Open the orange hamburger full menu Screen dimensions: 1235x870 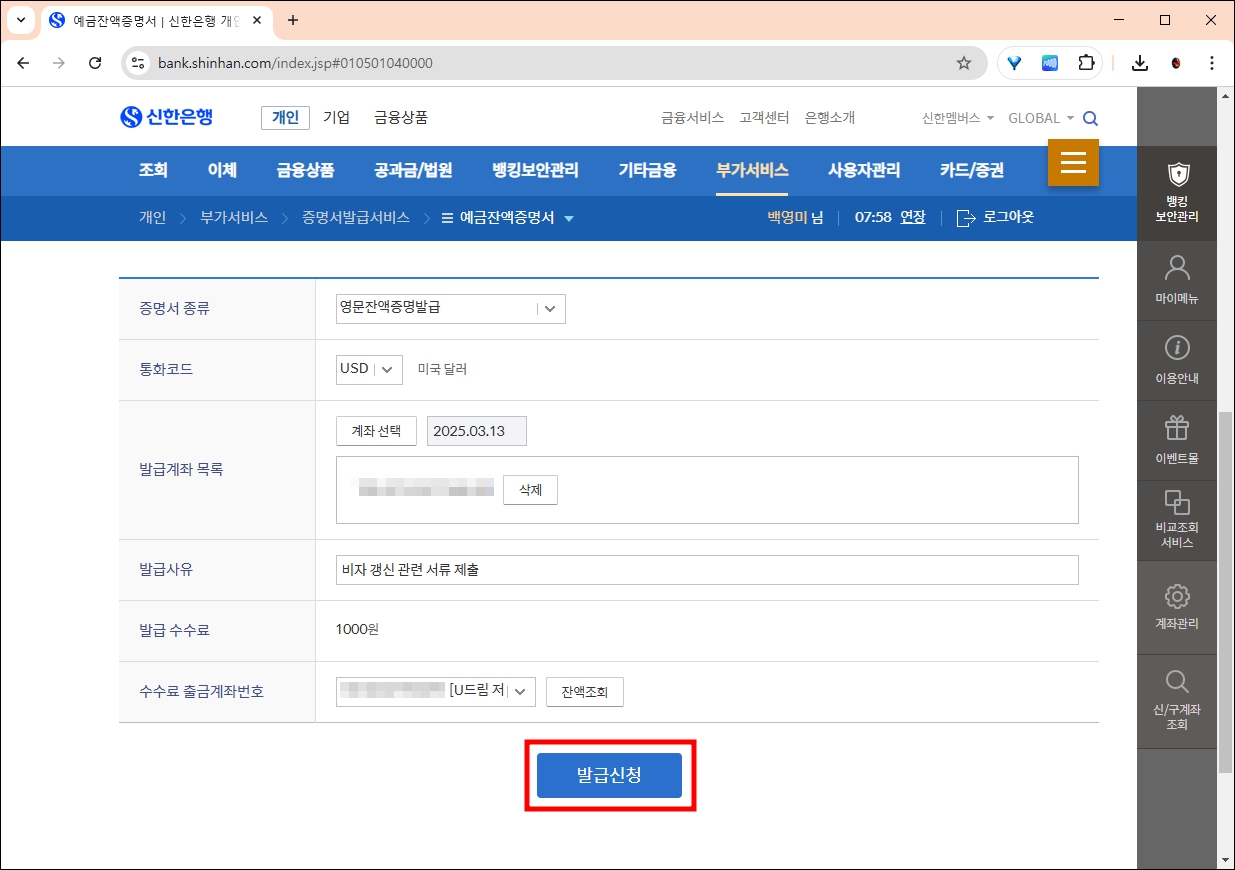point(1073,162)
